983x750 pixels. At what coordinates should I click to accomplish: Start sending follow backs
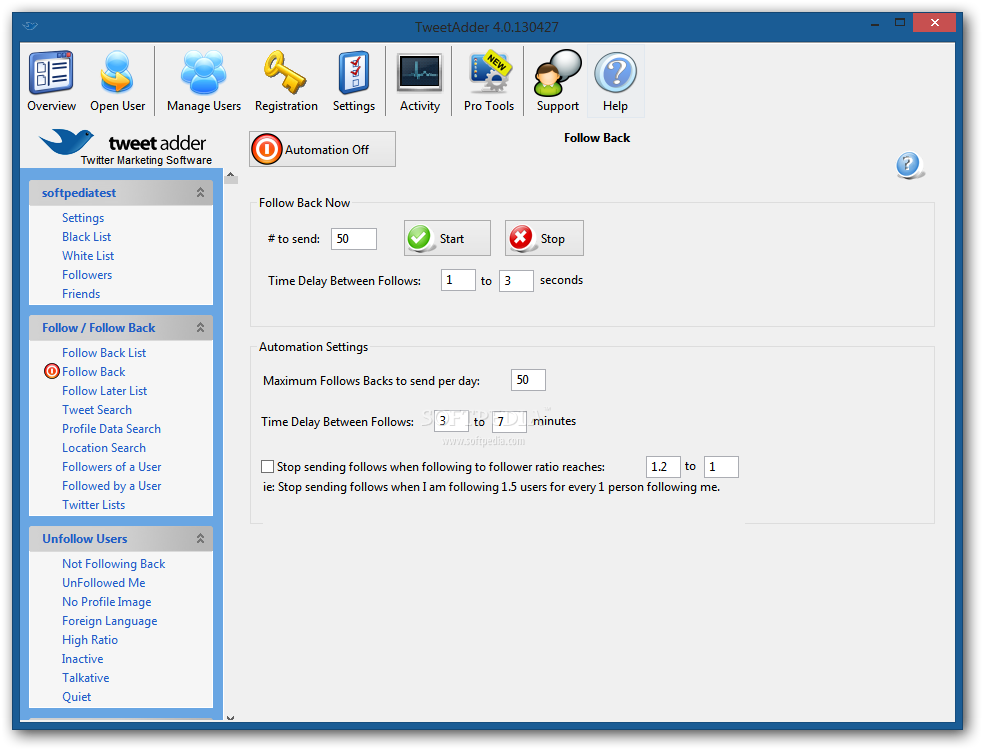[x=447, y=238]
